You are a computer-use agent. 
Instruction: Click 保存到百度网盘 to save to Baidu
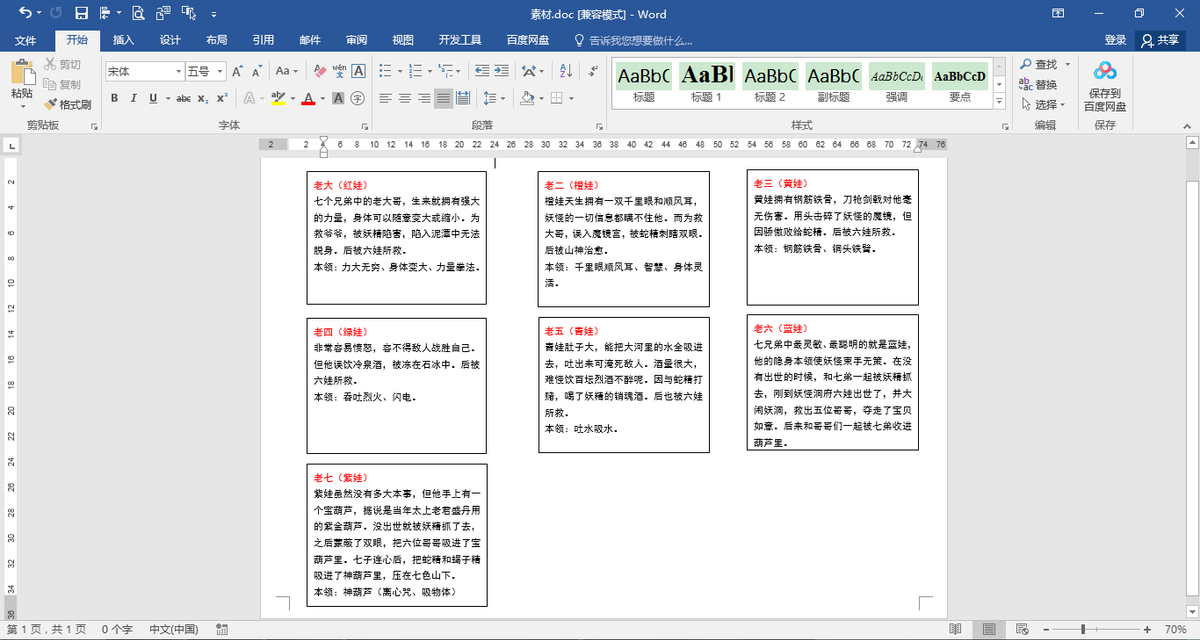(x=1105, y=85)
